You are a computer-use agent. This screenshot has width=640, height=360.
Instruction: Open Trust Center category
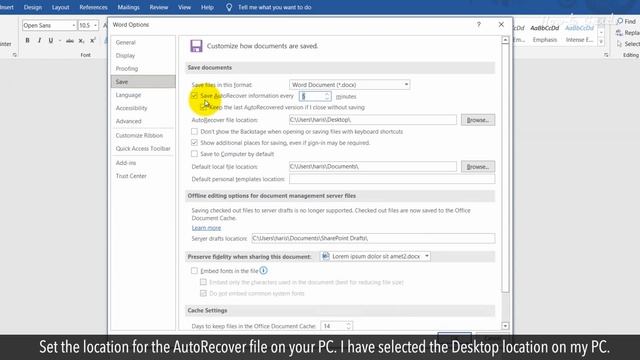pos(131,176)
